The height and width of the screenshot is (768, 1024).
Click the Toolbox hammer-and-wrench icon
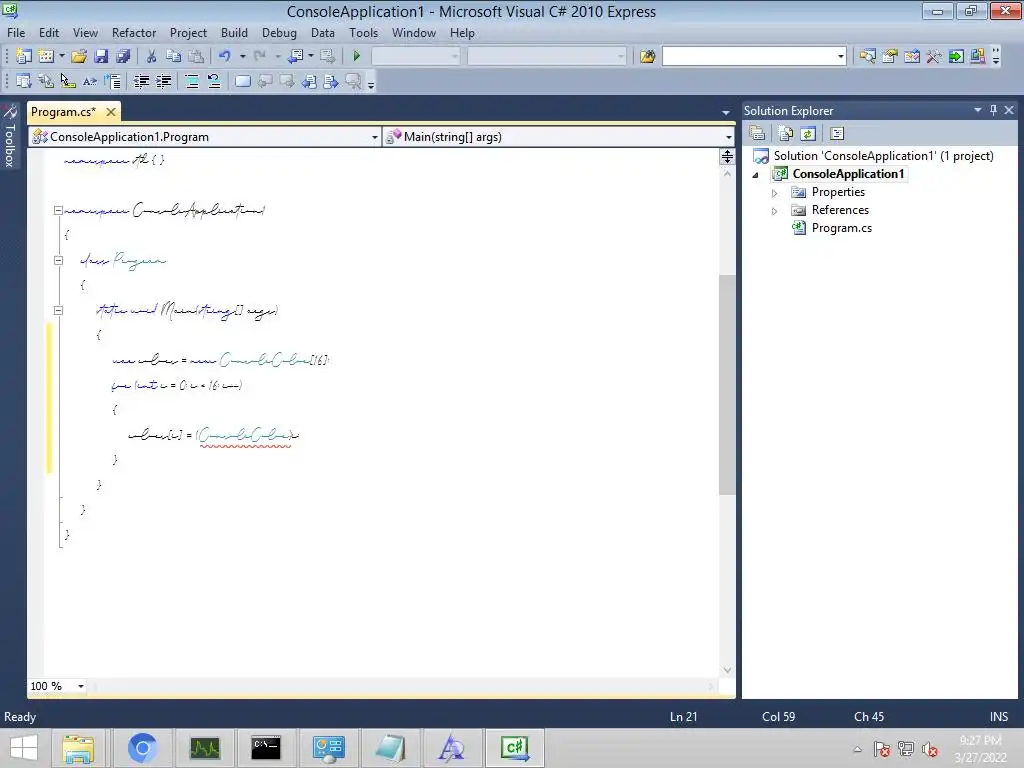pos(934,56)
